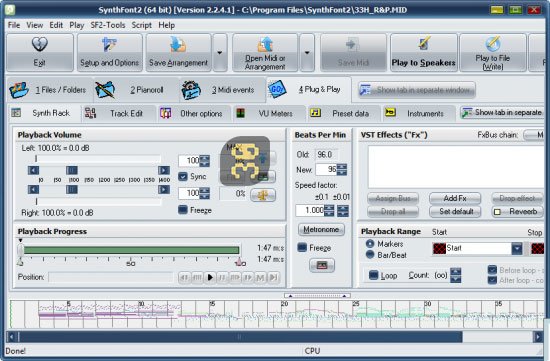Click the Add Fx button
Screen dimensions: 550x361
click(455, 199)
